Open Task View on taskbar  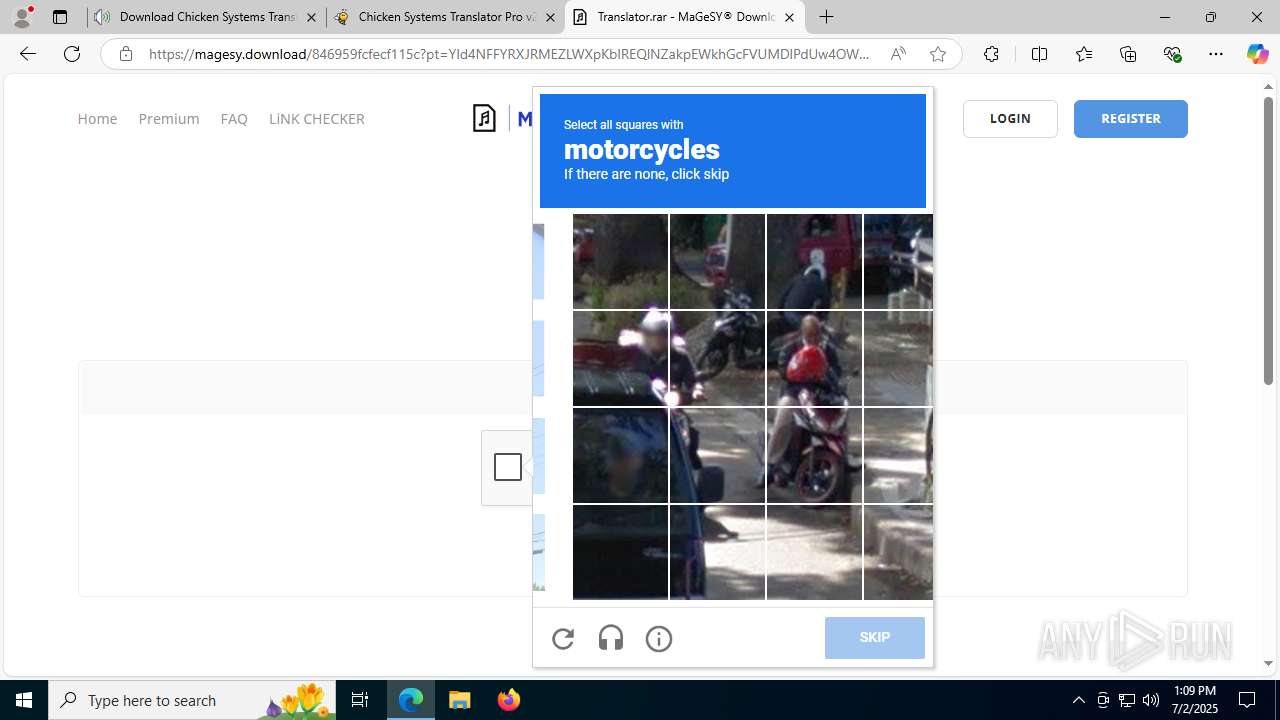360,700
